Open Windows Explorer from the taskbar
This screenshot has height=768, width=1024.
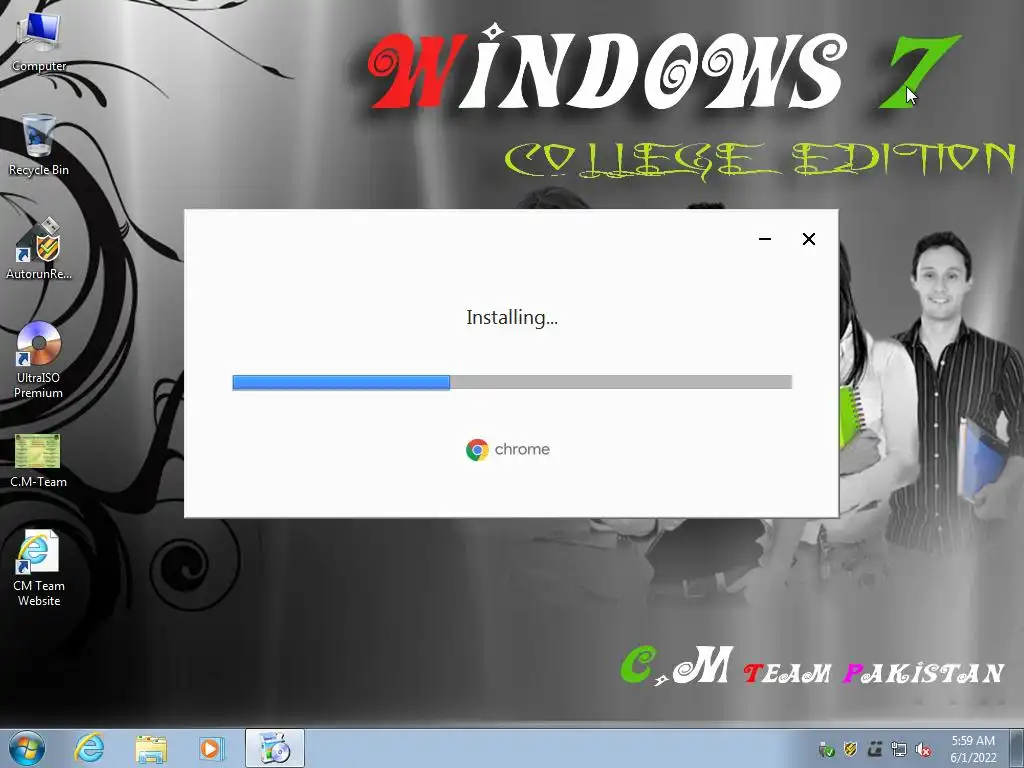(x=151, y=748)
